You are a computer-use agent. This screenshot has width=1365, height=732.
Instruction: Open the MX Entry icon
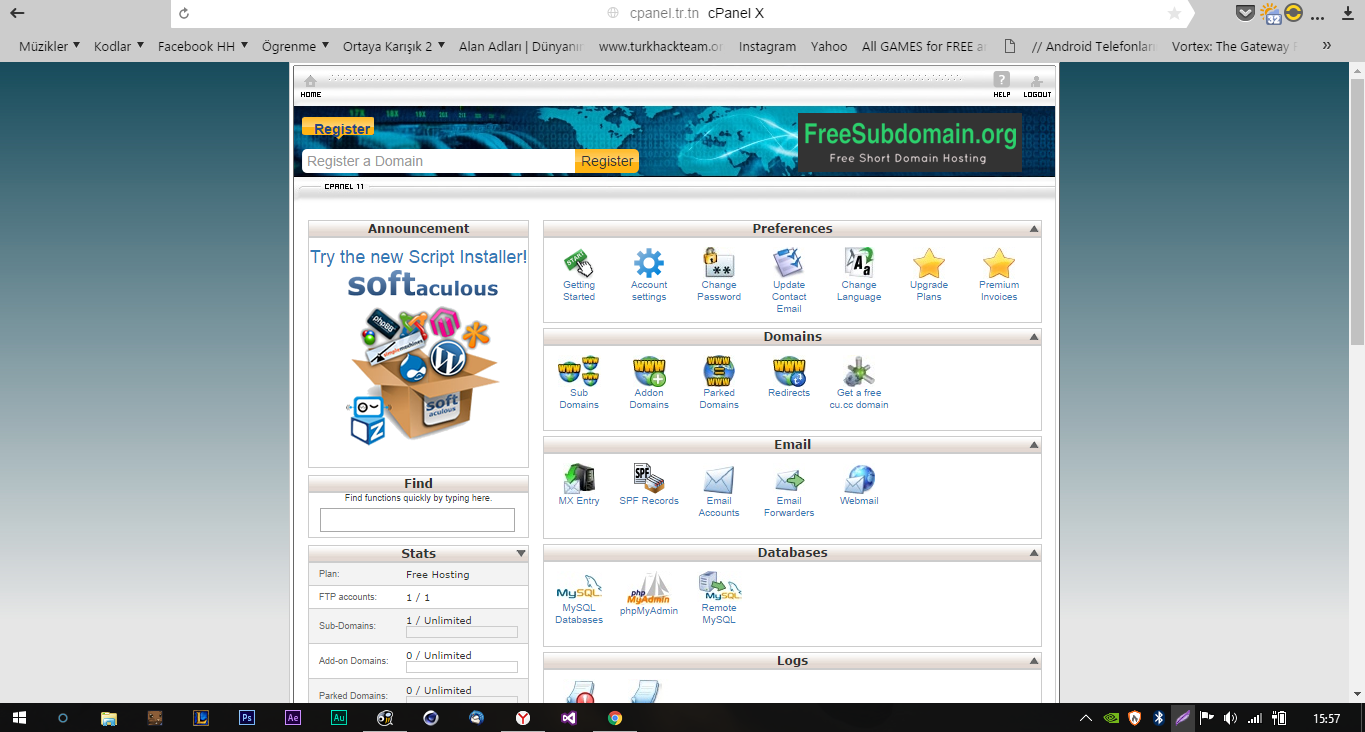point(579,480)
